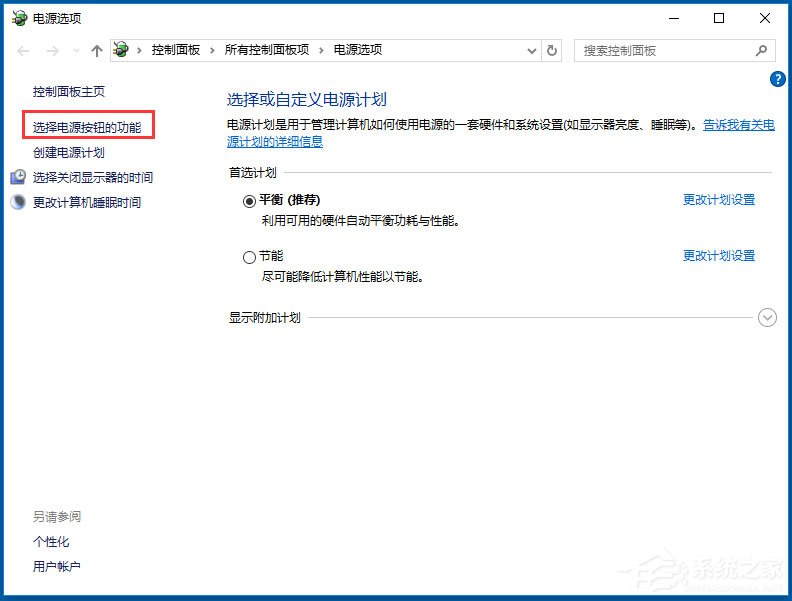Expand the 显示附加计划 section chevron
The width and height of the screenshot is (792, 601).
pos(767,318)
